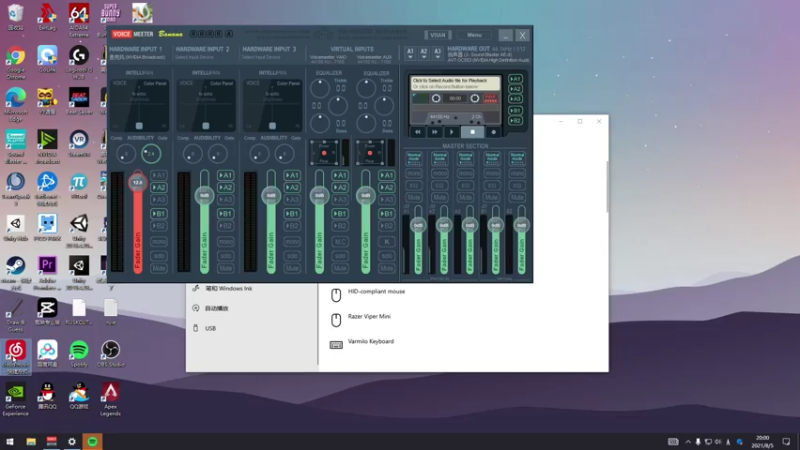Mute the Voicemeeter AUX virtual input

386,268
